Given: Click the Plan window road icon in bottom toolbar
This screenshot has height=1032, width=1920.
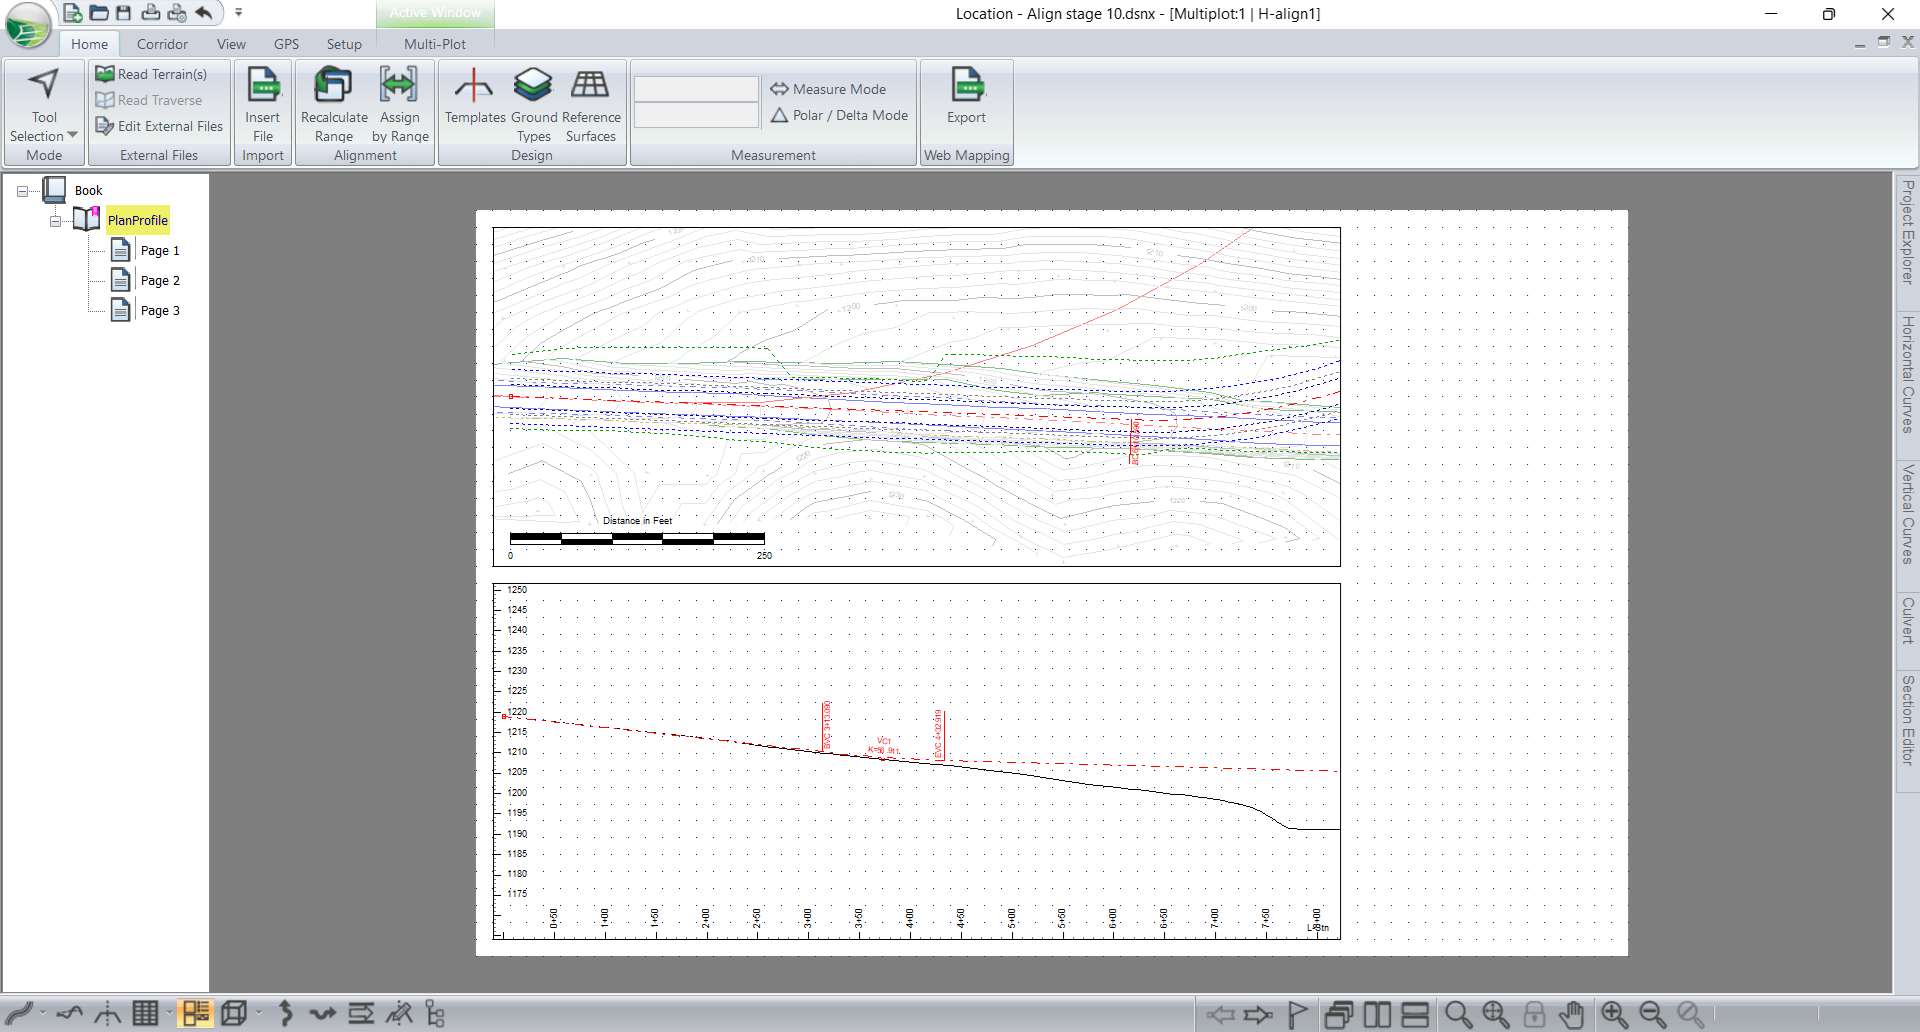Looking at the screenshot, I should click(x=20, y=1014).
